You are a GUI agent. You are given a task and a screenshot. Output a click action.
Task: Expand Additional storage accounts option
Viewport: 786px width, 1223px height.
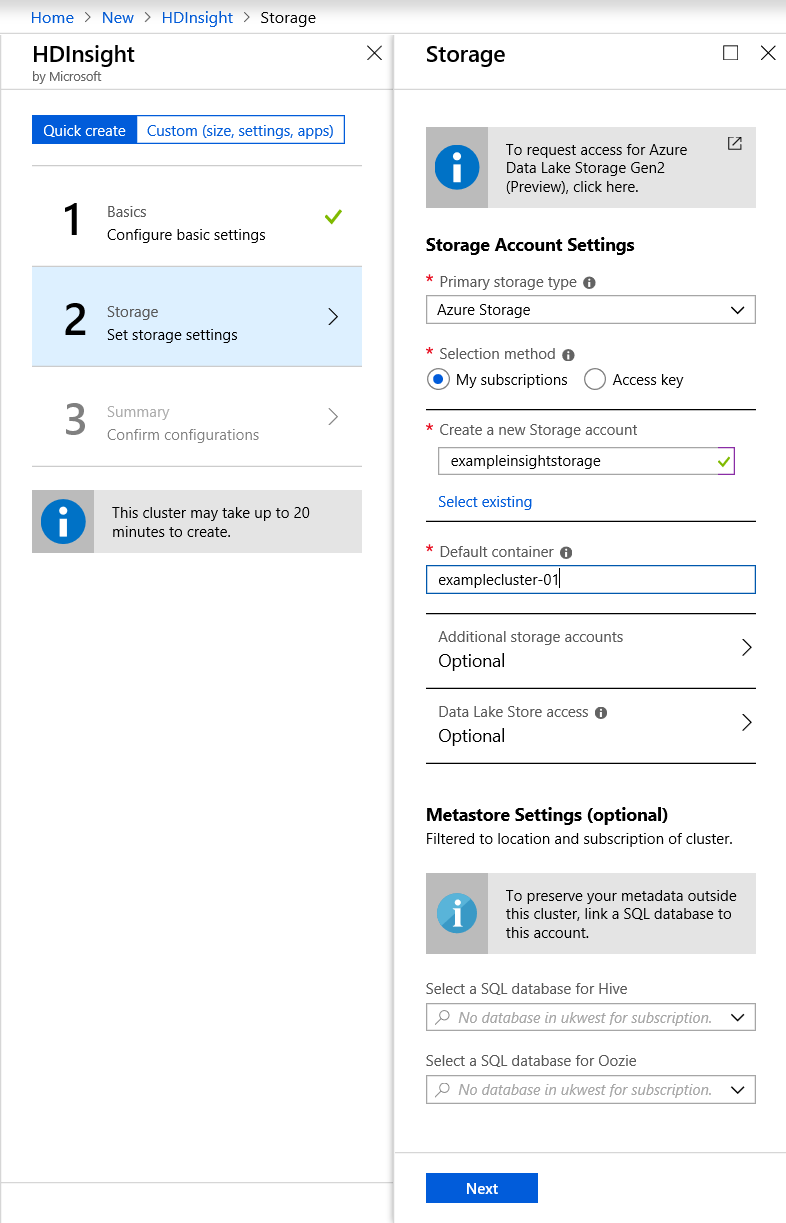click(590, 650)
